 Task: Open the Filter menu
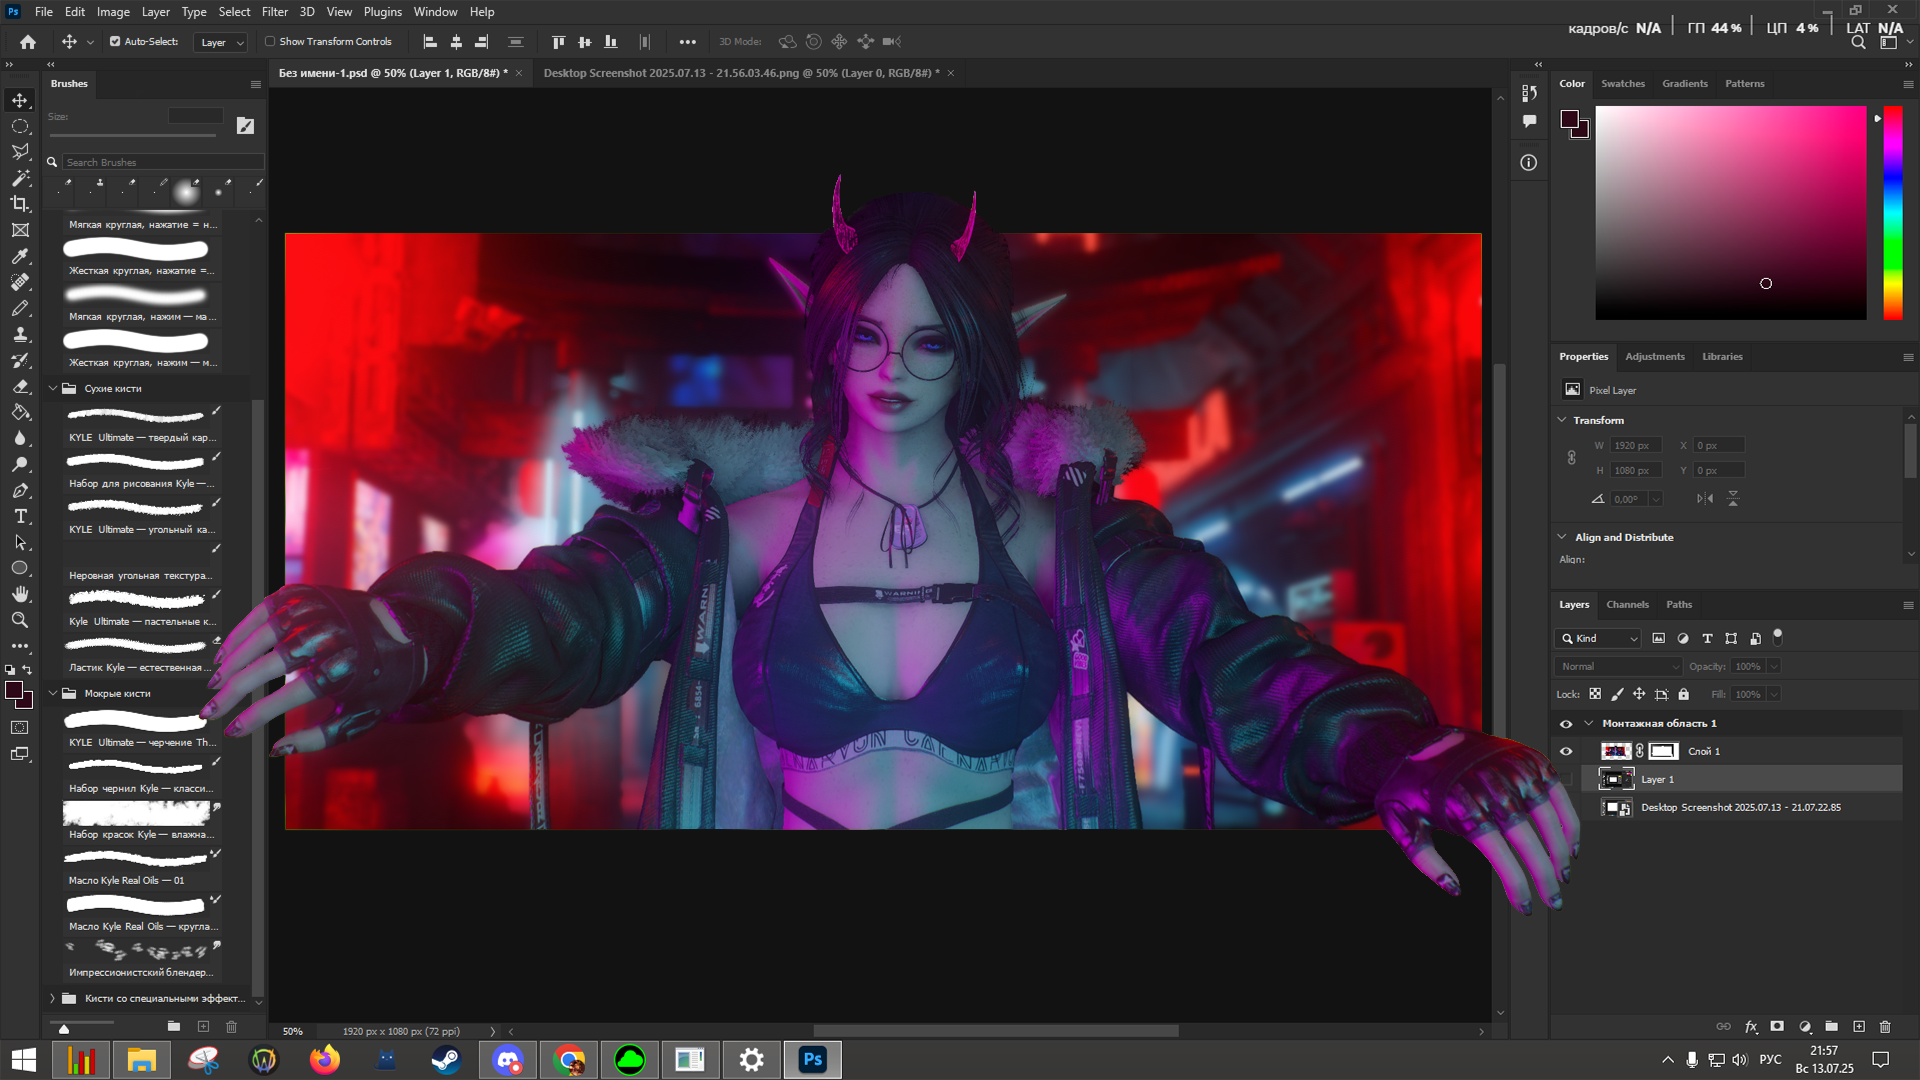coord(274,12)
